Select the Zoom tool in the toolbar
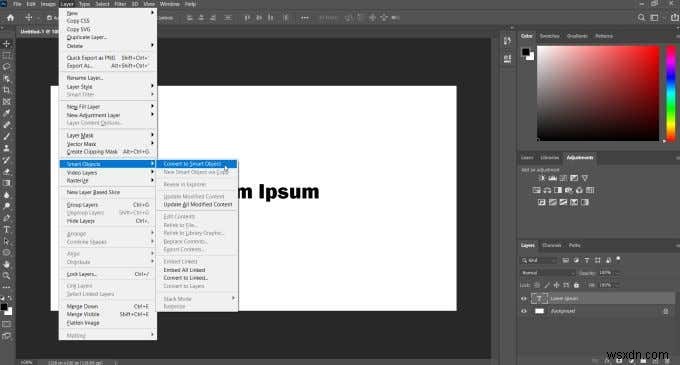This screenshot has width=680, height=365. pos(7,275)
